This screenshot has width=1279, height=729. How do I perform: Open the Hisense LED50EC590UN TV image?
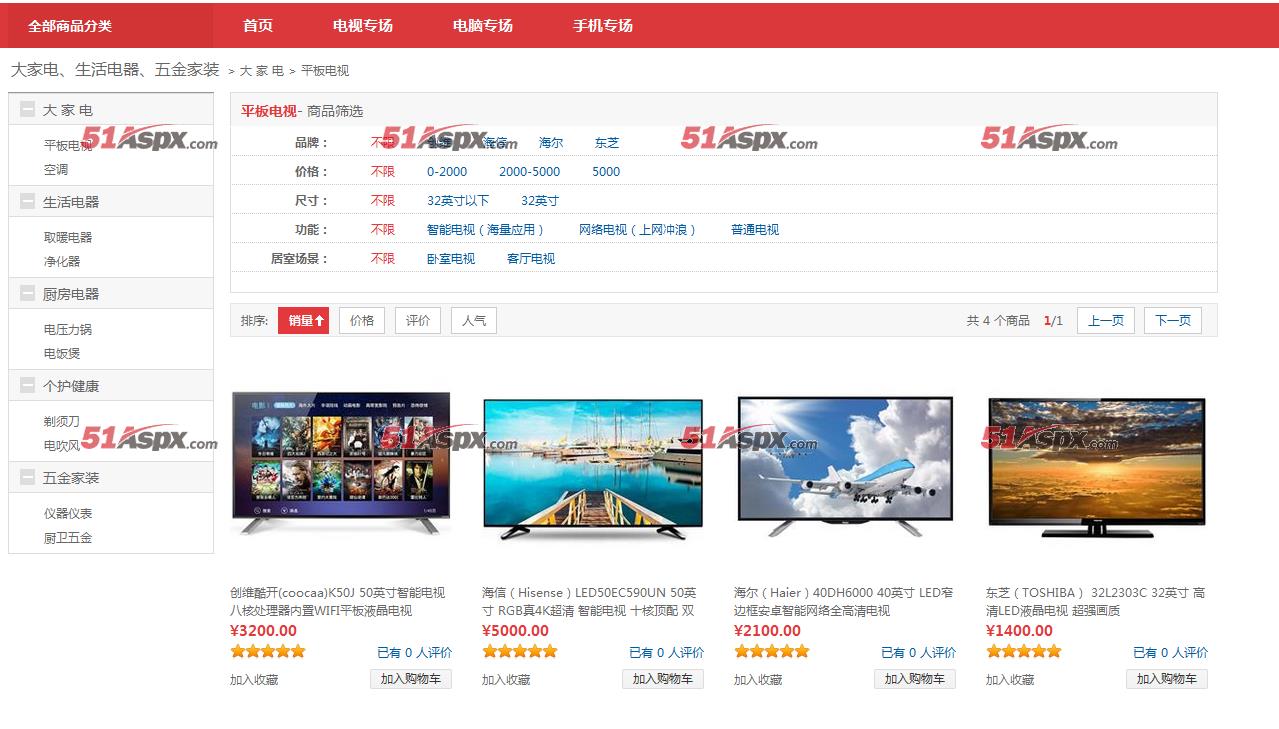click(x=593, y=469)
